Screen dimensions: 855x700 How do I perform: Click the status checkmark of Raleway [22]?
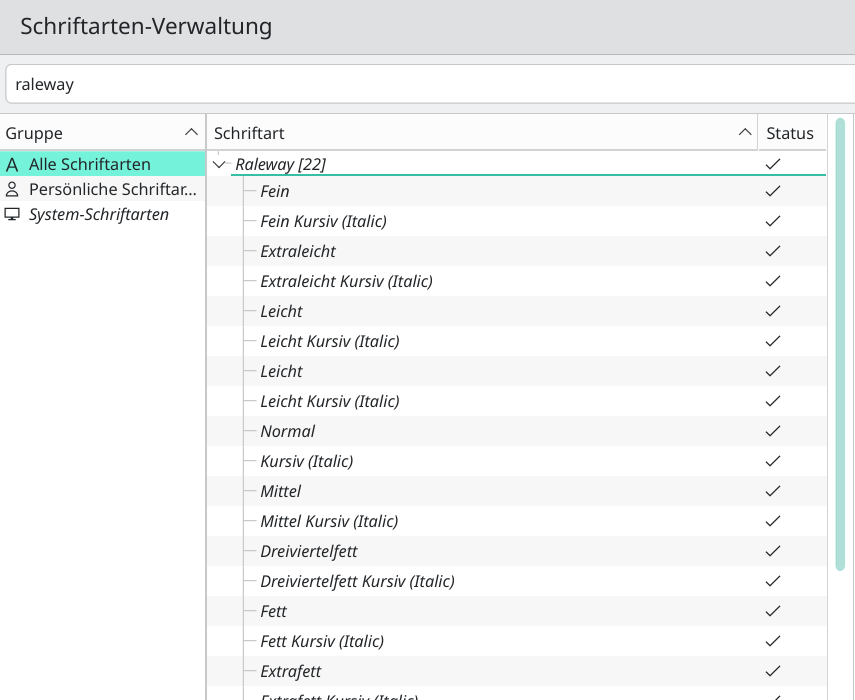click(773, 164)
